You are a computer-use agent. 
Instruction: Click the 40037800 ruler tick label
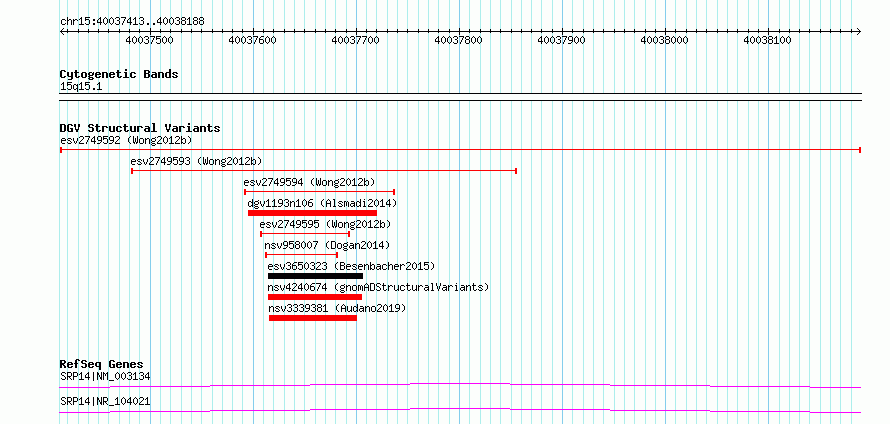coord(459,40)
